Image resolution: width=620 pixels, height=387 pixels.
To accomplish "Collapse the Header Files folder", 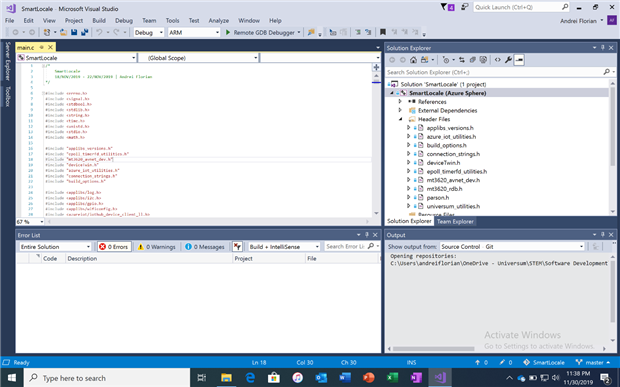I will pos(400,119).
